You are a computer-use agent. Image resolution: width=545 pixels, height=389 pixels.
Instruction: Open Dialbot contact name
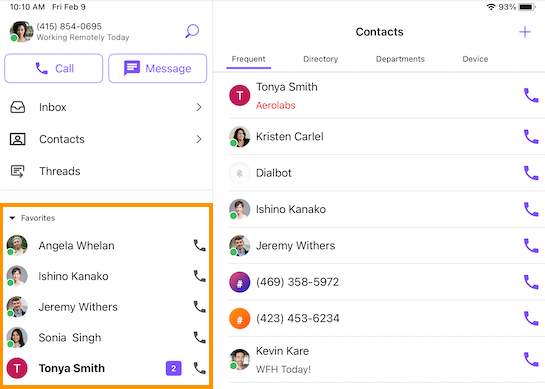[274, 173]
